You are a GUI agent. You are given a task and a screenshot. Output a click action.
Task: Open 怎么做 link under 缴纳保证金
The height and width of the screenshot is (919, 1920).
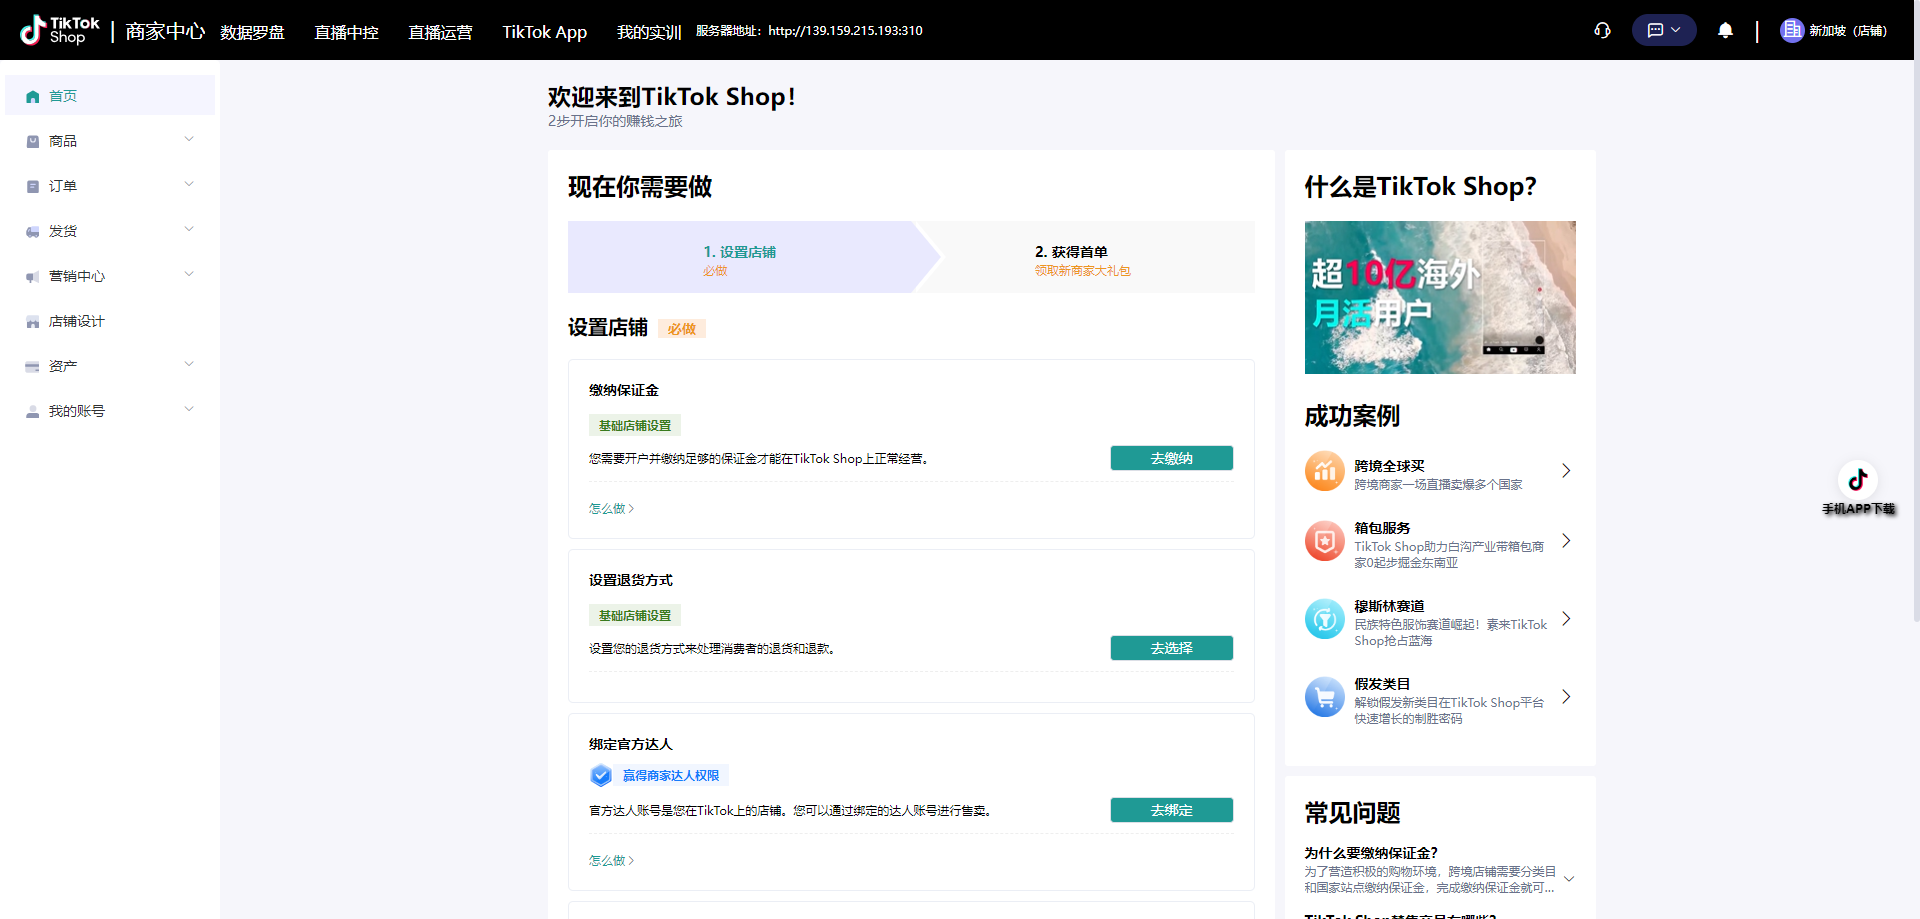pyautogui.click(x=611, y=509)
